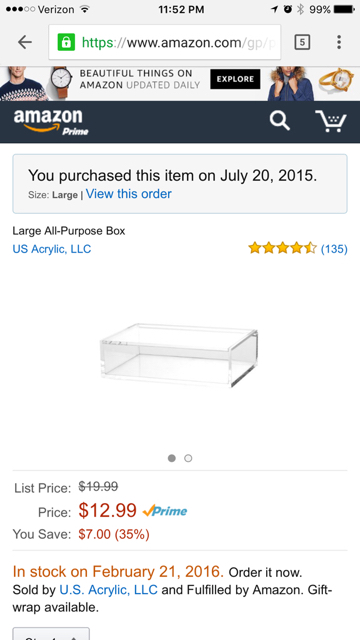Viewport: 360px width, 640px height.
Task: Click the EXPLORE banner button
Action: pos(235,79)
